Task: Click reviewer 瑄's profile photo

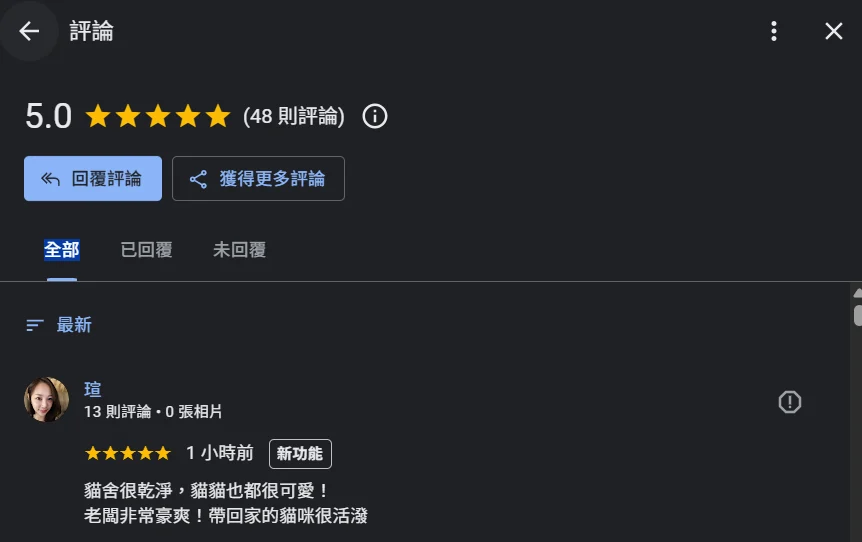Action: [46, 400]
